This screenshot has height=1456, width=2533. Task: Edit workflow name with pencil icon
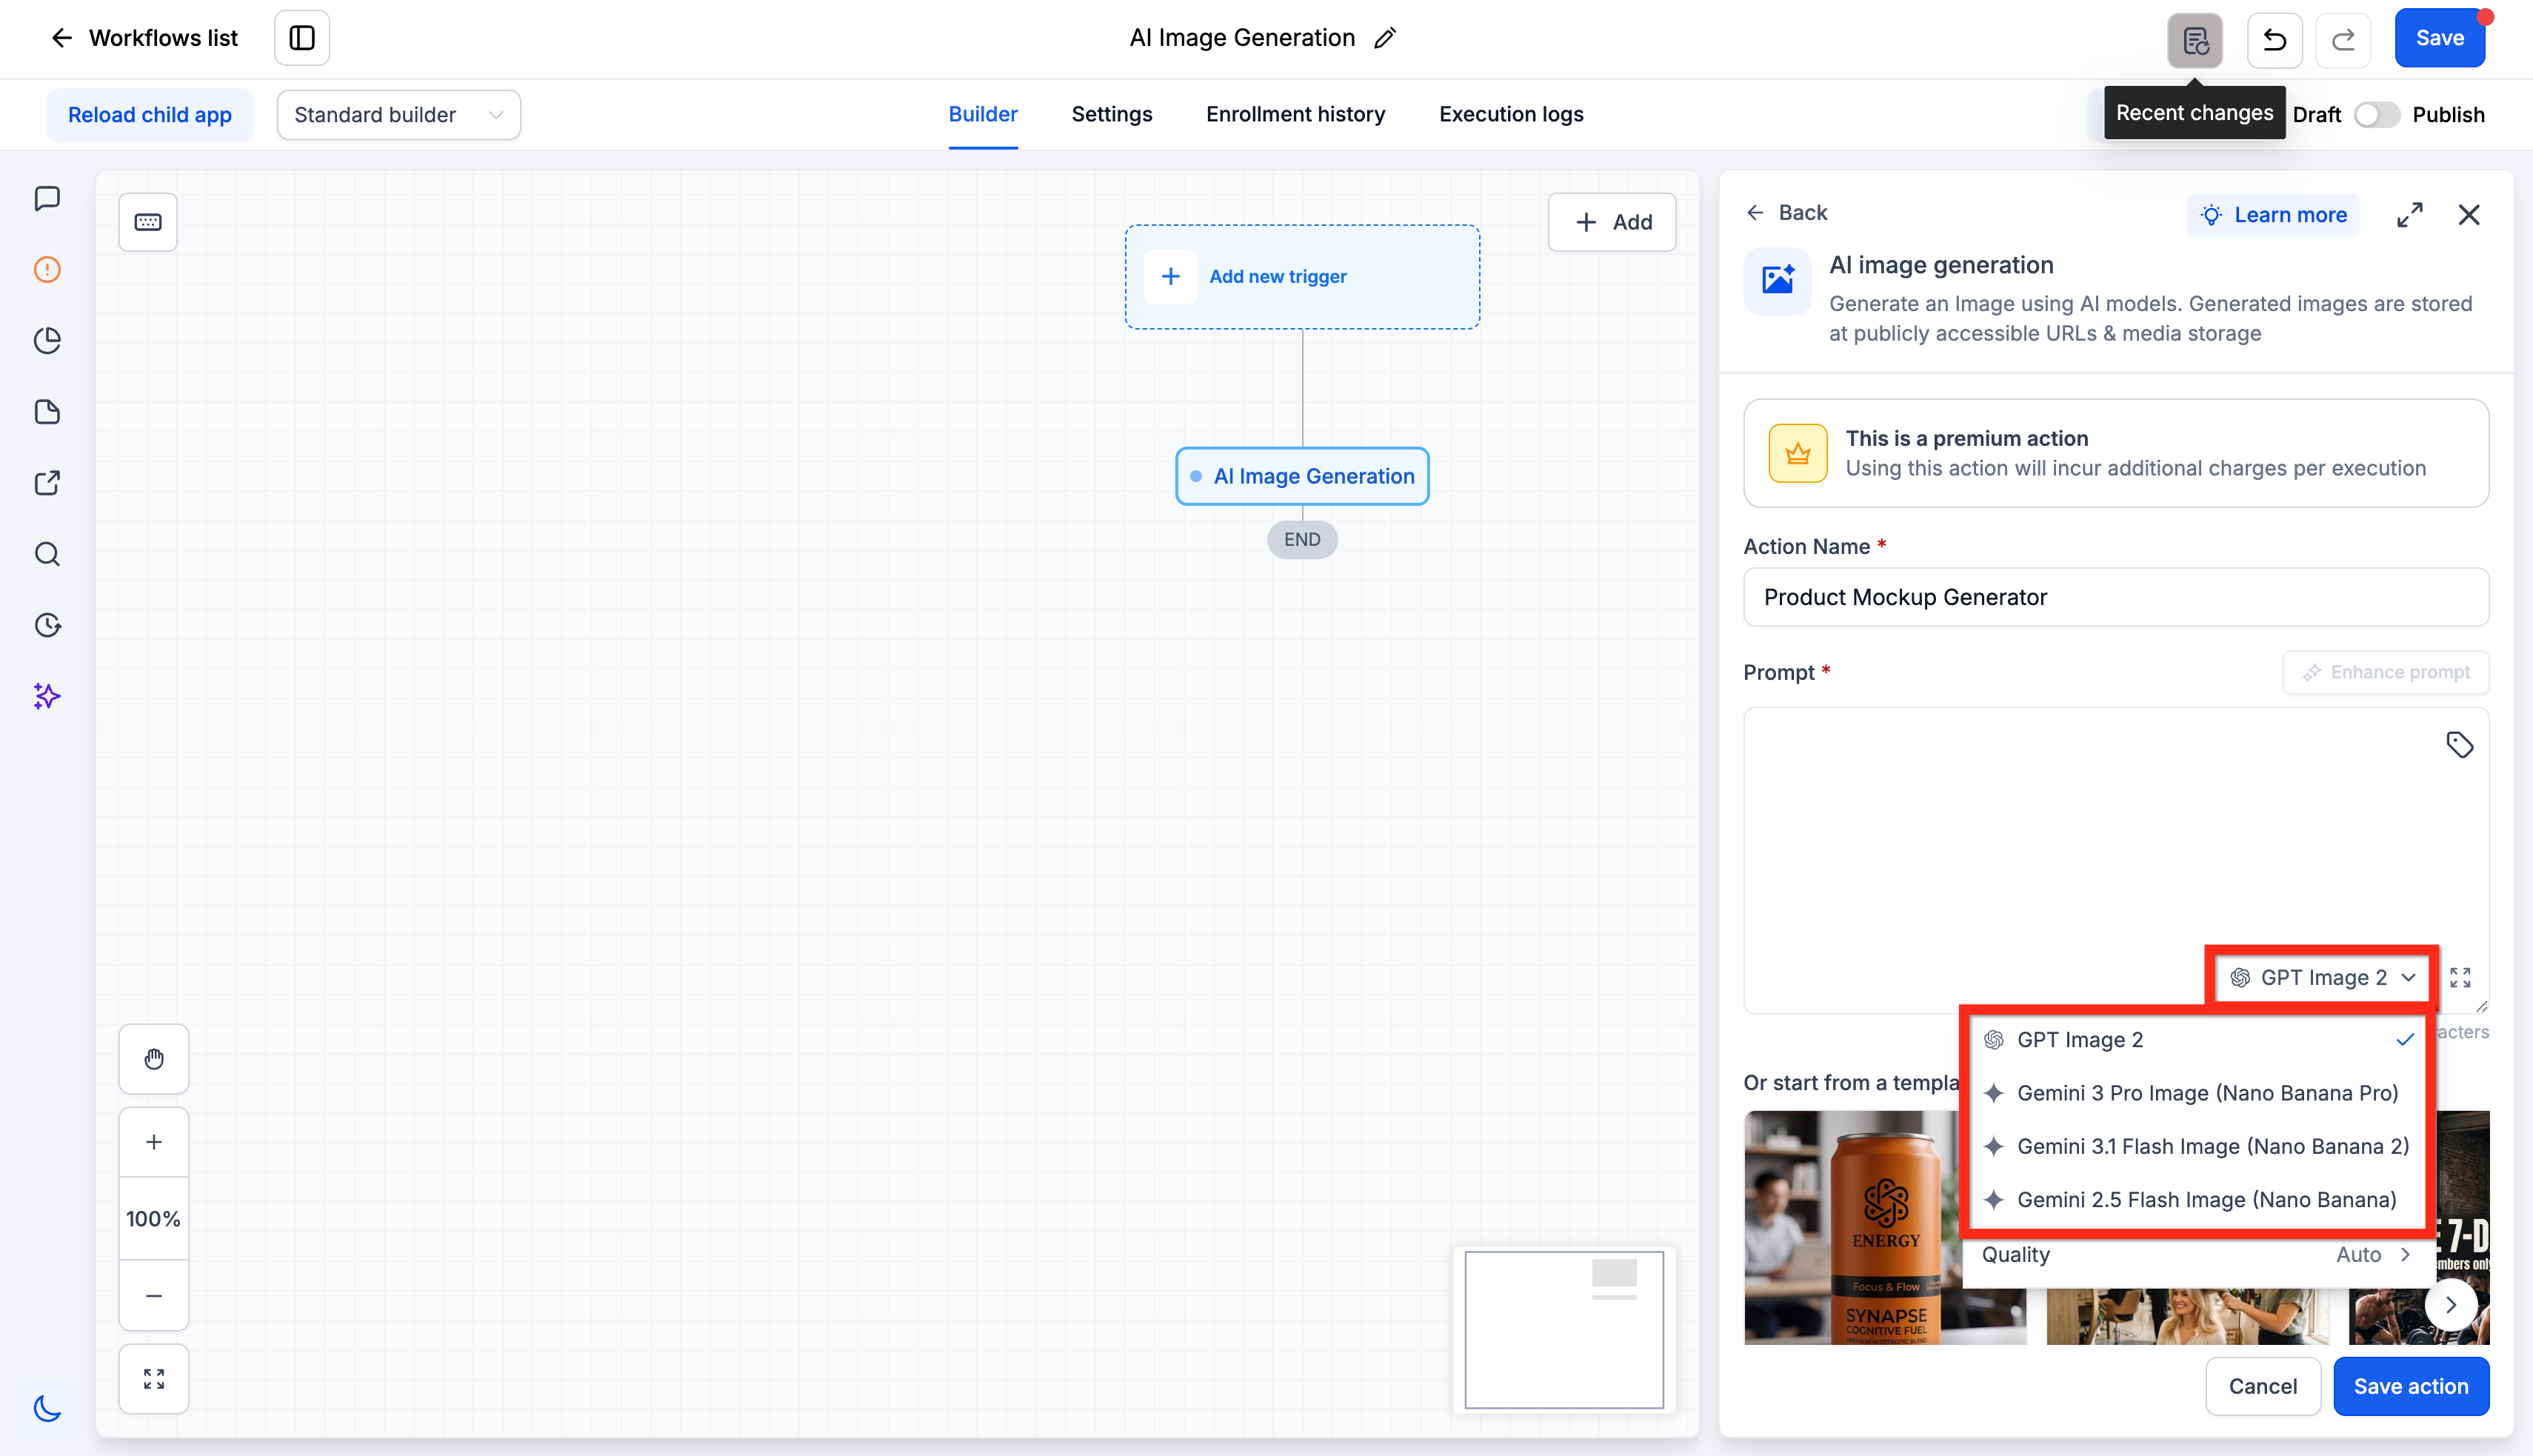click(x=1385, y=38)
